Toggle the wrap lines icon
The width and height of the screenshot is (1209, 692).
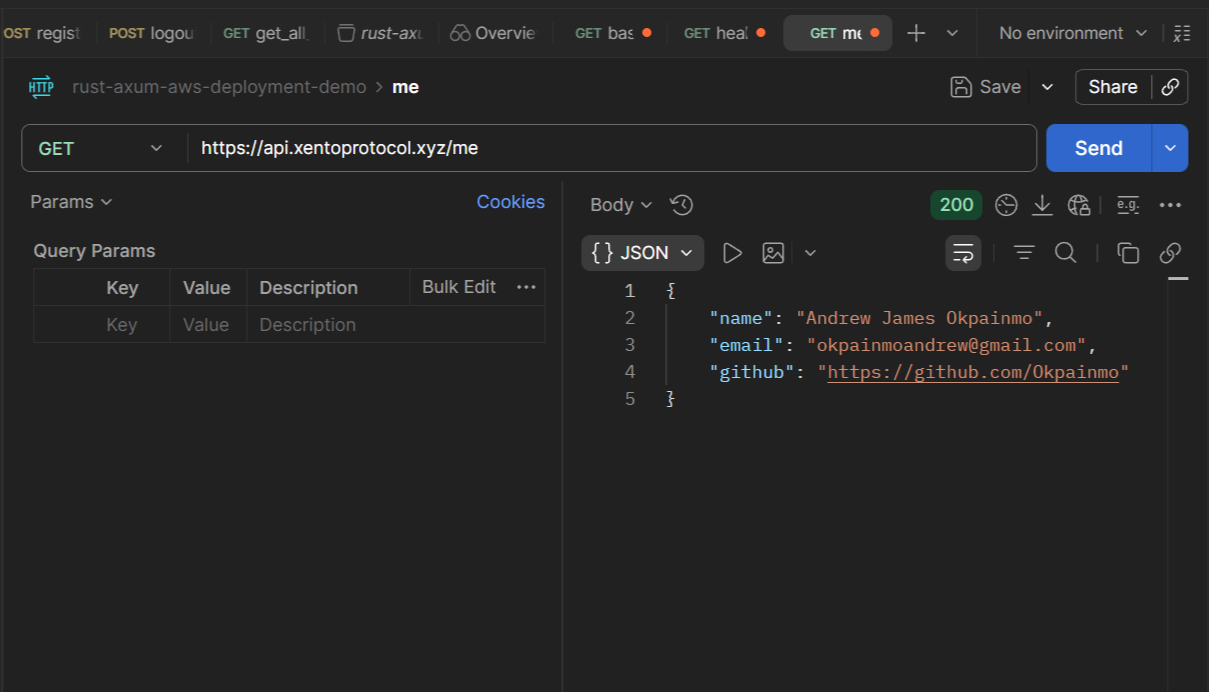pyautogui.click(x=964, y=253)
